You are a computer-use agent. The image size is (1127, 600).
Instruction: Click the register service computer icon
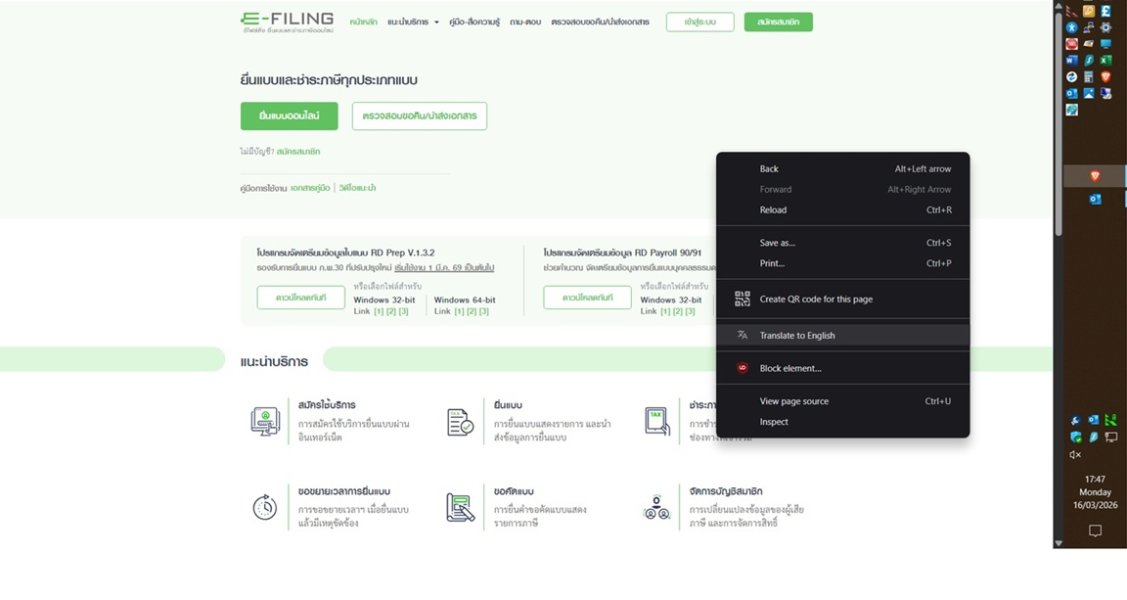265,422
